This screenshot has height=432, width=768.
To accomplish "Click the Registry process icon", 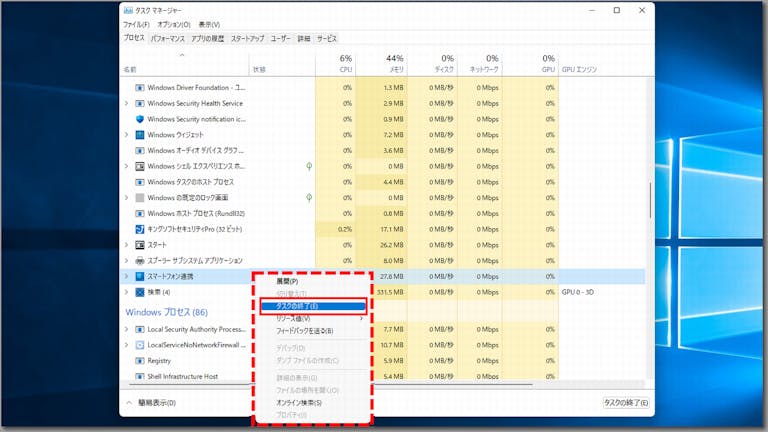I will [x=140, y=360].
